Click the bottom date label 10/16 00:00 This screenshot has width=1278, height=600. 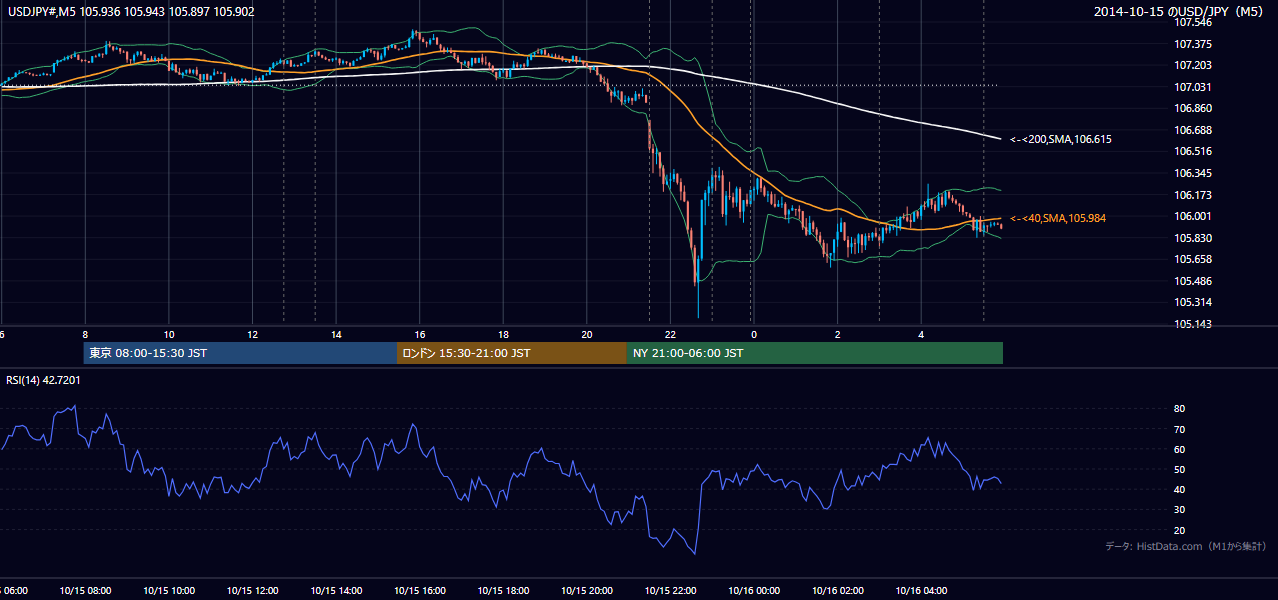pos(754,591)
